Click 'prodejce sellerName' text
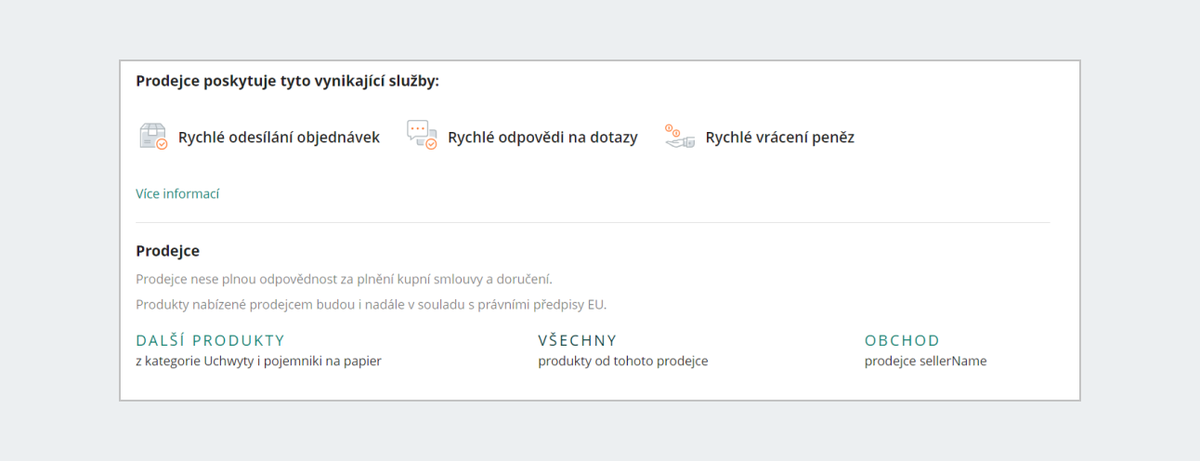 coord(926,361)
